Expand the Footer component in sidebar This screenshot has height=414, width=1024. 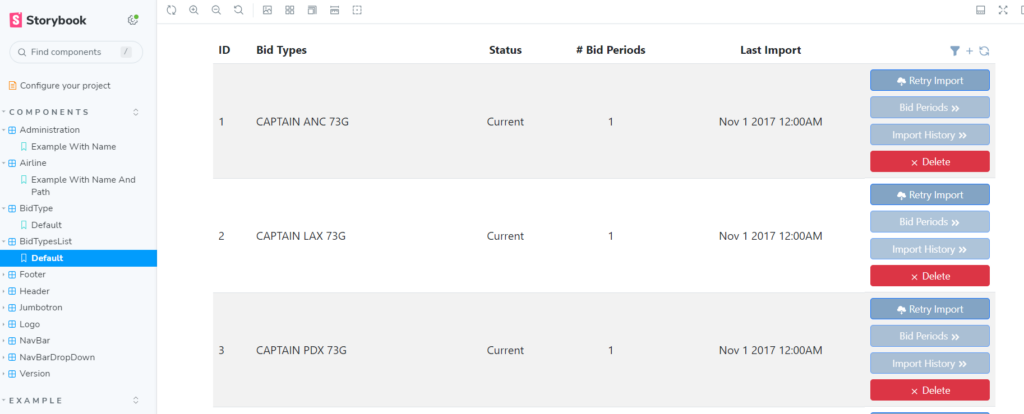(32, 274)
